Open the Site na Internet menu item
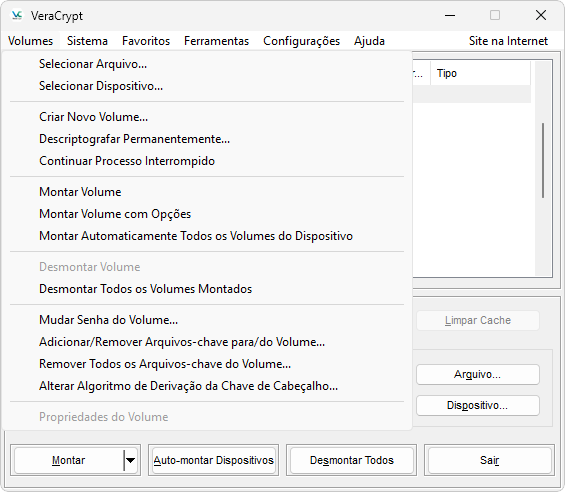Screen dimensions: 565x492 pos(508,41)
